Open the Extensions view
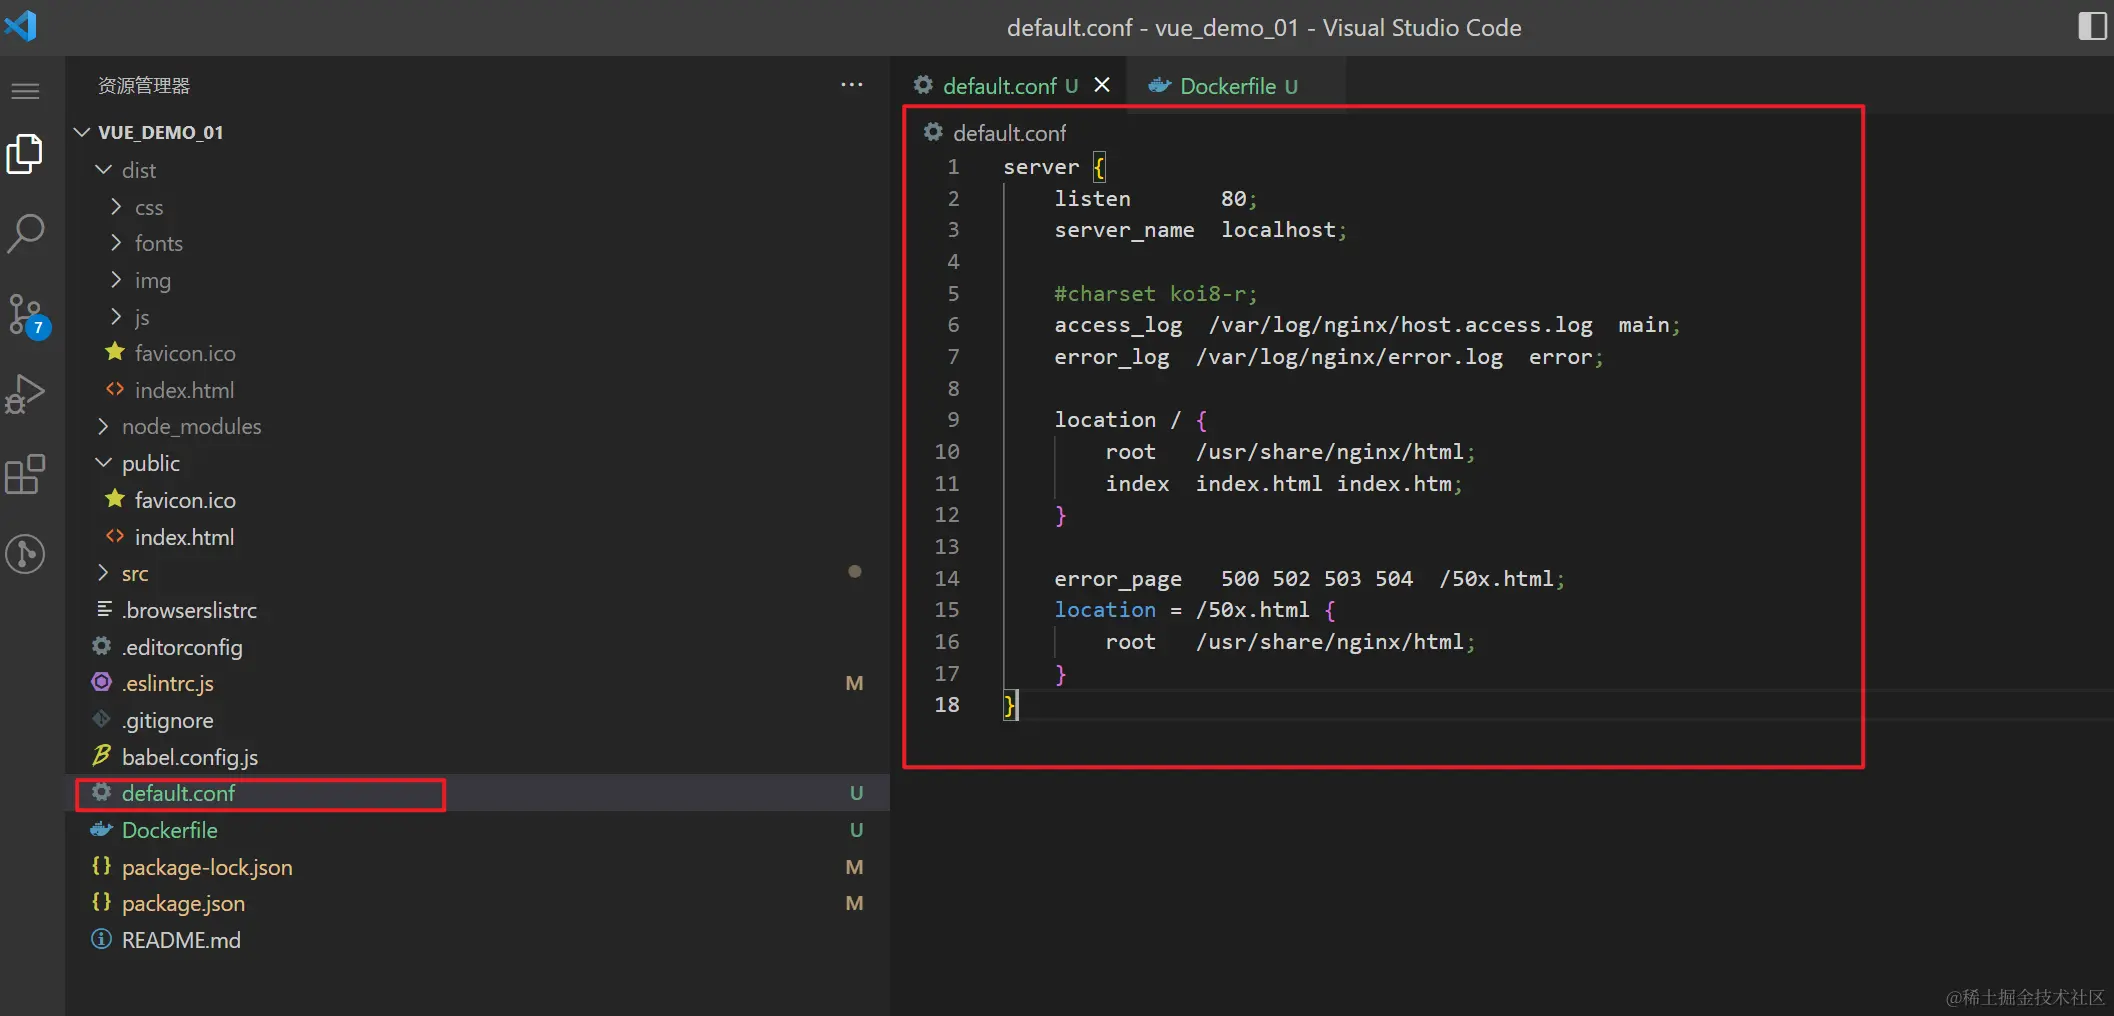2114x1016 pixels. click(25, 474)
